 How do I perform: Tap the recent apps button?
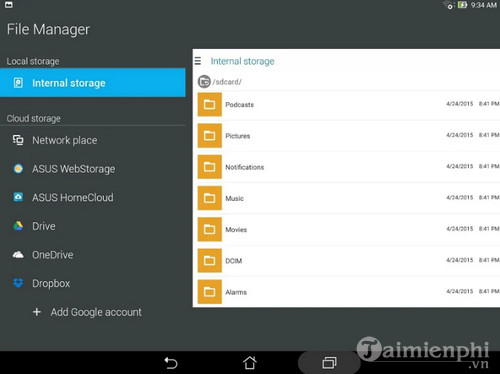click(329, 363)
